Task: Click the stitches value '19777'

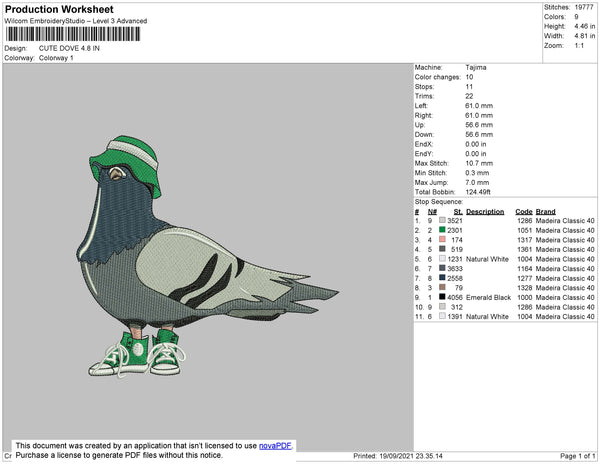Action: click(584, 7)
